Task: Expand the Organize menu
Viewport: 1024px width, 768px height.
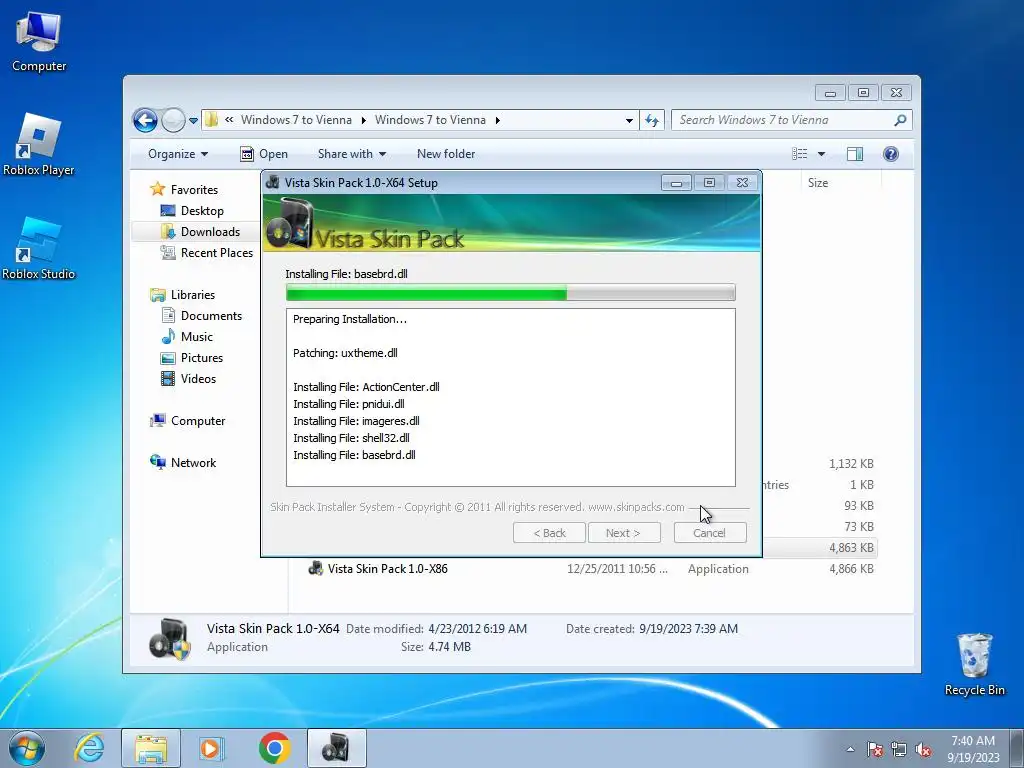Action: [178, 154]
